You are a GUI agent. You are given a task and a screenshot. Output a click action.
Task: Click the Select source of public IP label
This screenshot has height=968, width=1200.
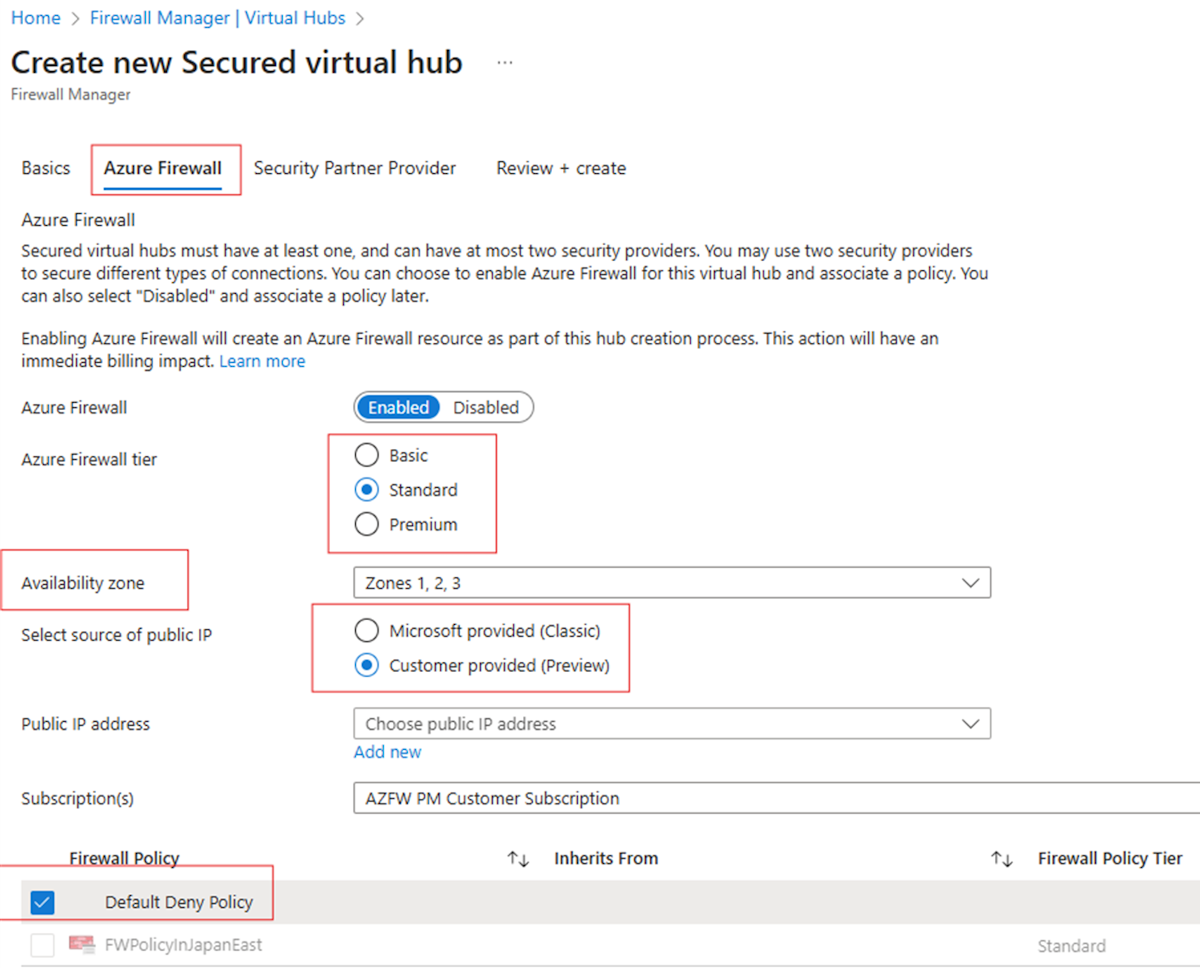[x=116, y=635]
